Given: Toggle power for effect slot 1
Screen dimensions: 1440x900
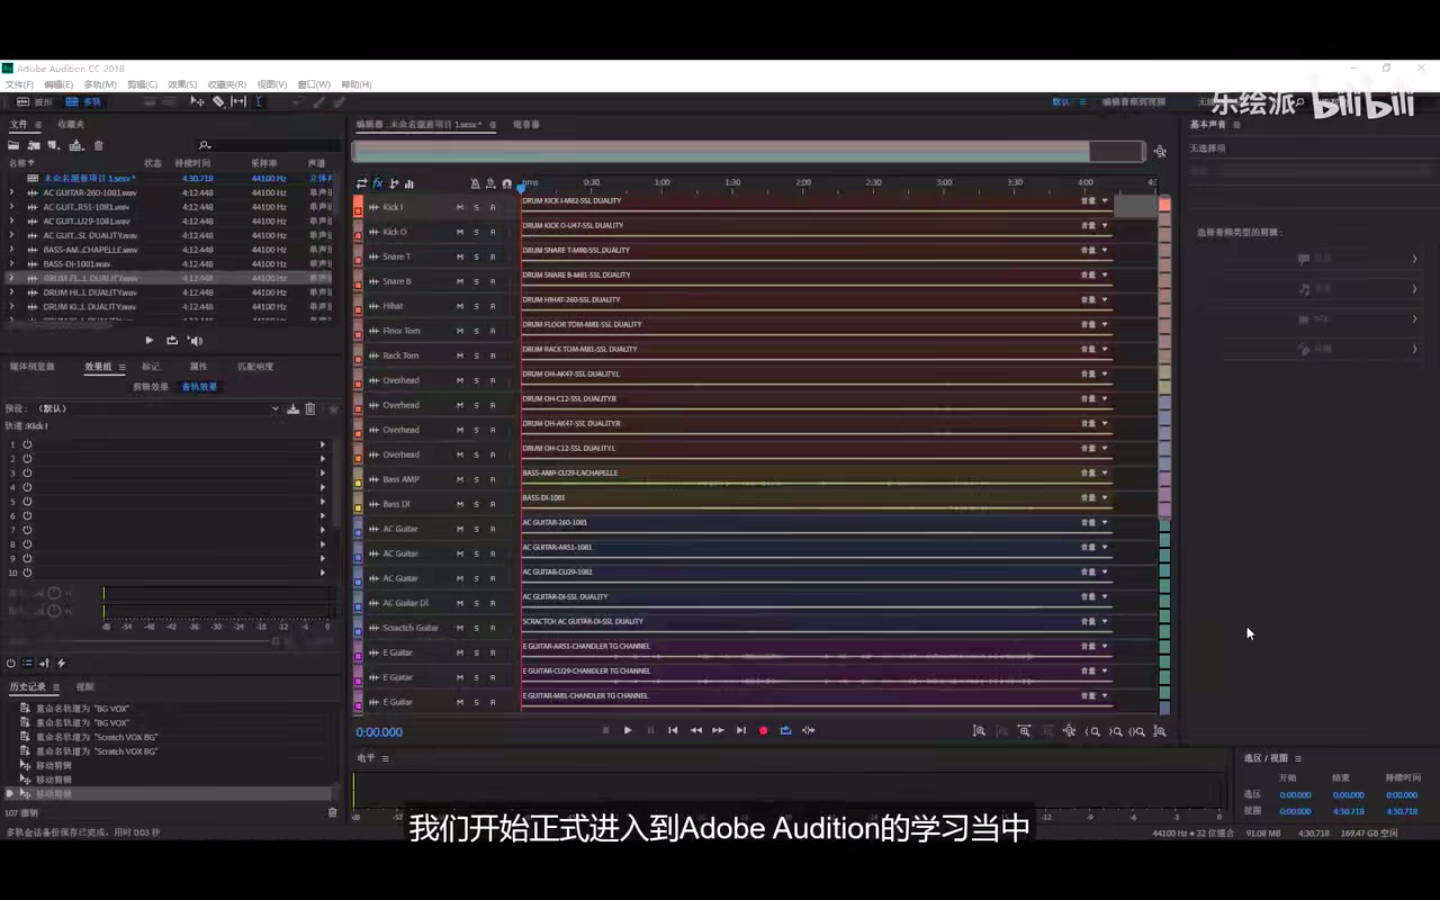Looking at the screenshot, I should pyautogui.click(x=27, y=444).
